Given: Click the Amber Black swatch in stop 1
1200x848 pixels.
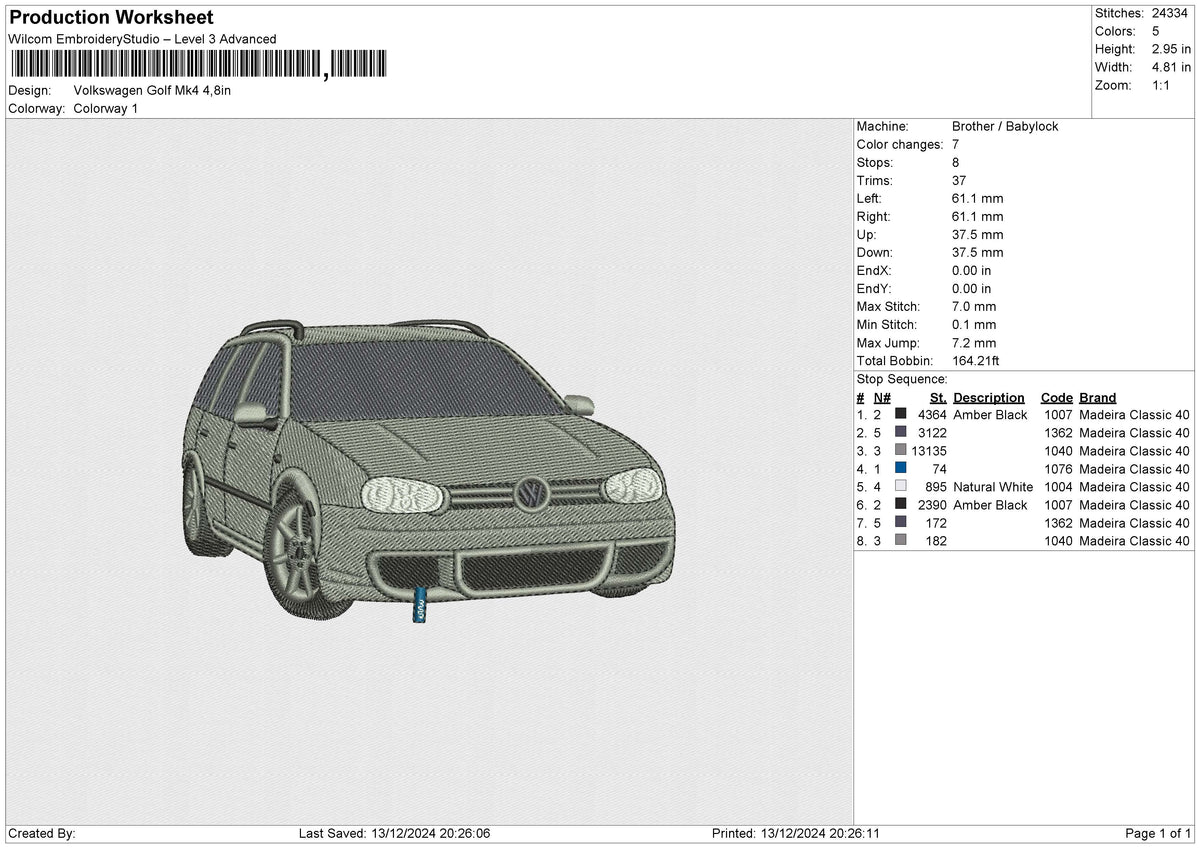Looking at the screenshot, I should [901, 415].
